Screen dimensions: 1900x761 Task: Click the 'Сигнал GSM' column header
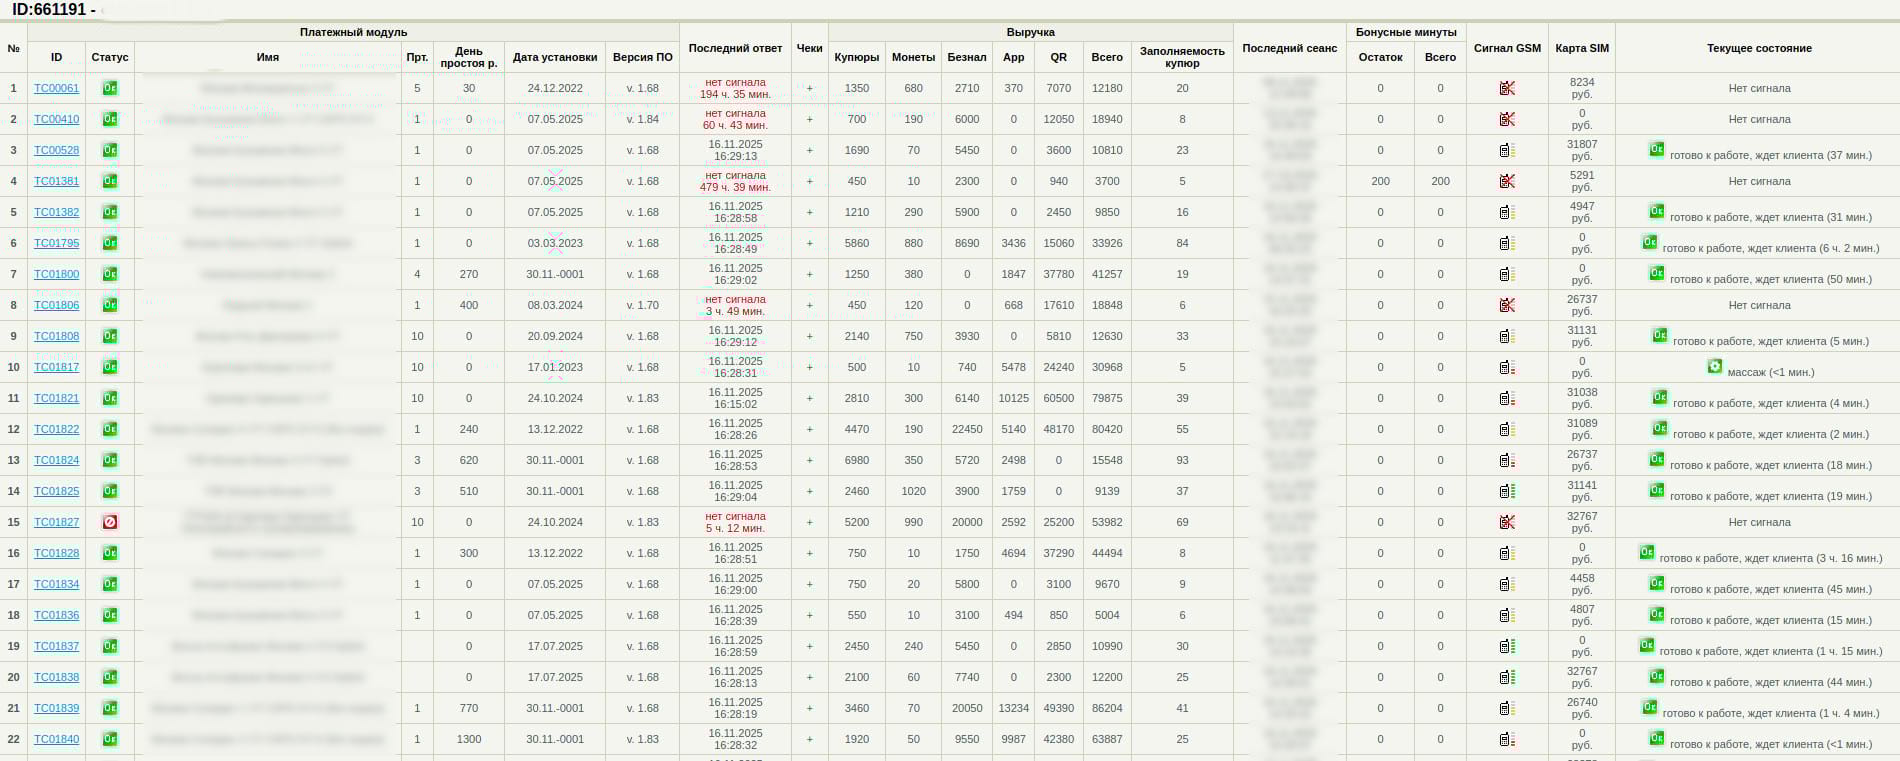(1507, 48)
